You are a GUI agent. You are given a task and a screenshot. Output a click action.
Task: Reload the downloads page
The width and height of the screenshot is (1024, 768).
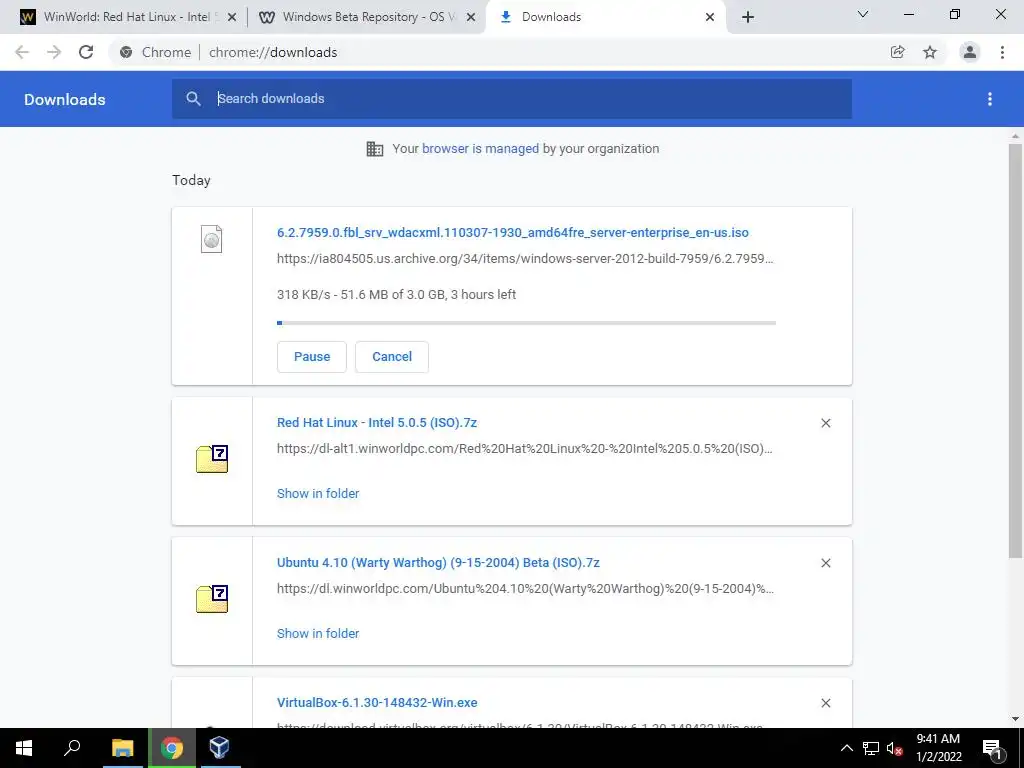(86, 52)
